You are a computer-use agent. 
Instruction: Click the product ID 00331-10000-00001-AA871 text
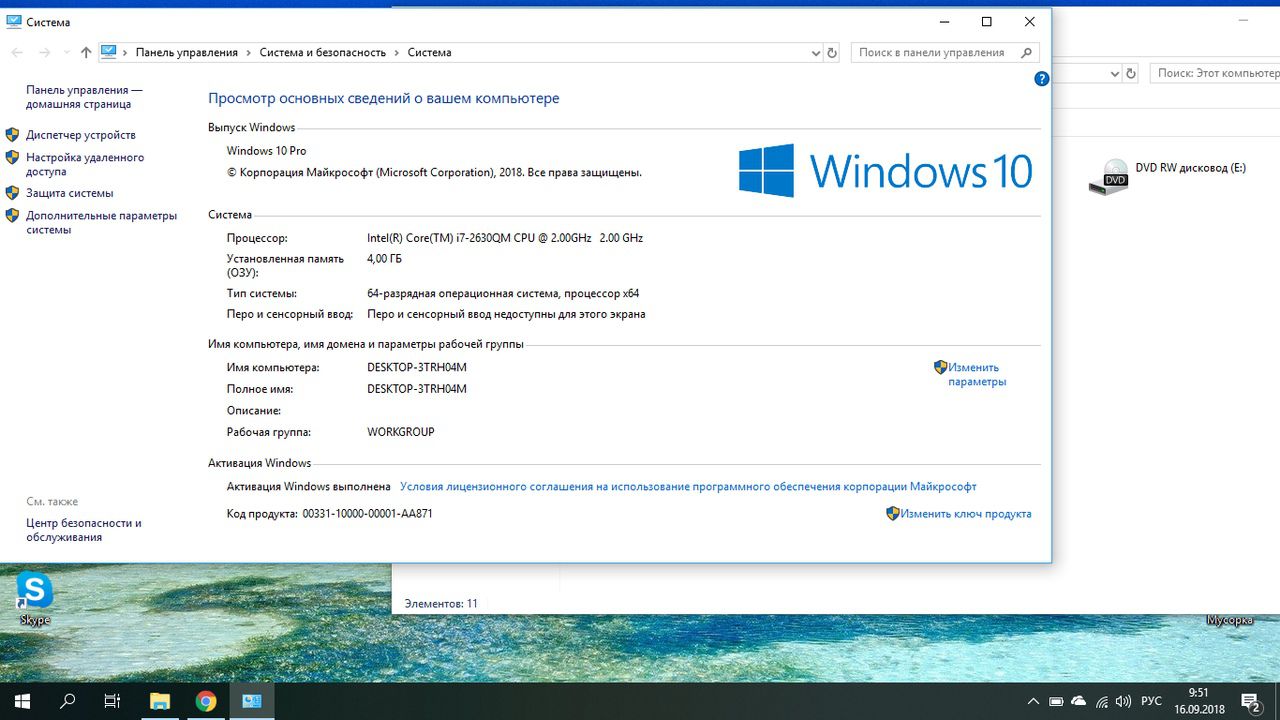point(367,514)
